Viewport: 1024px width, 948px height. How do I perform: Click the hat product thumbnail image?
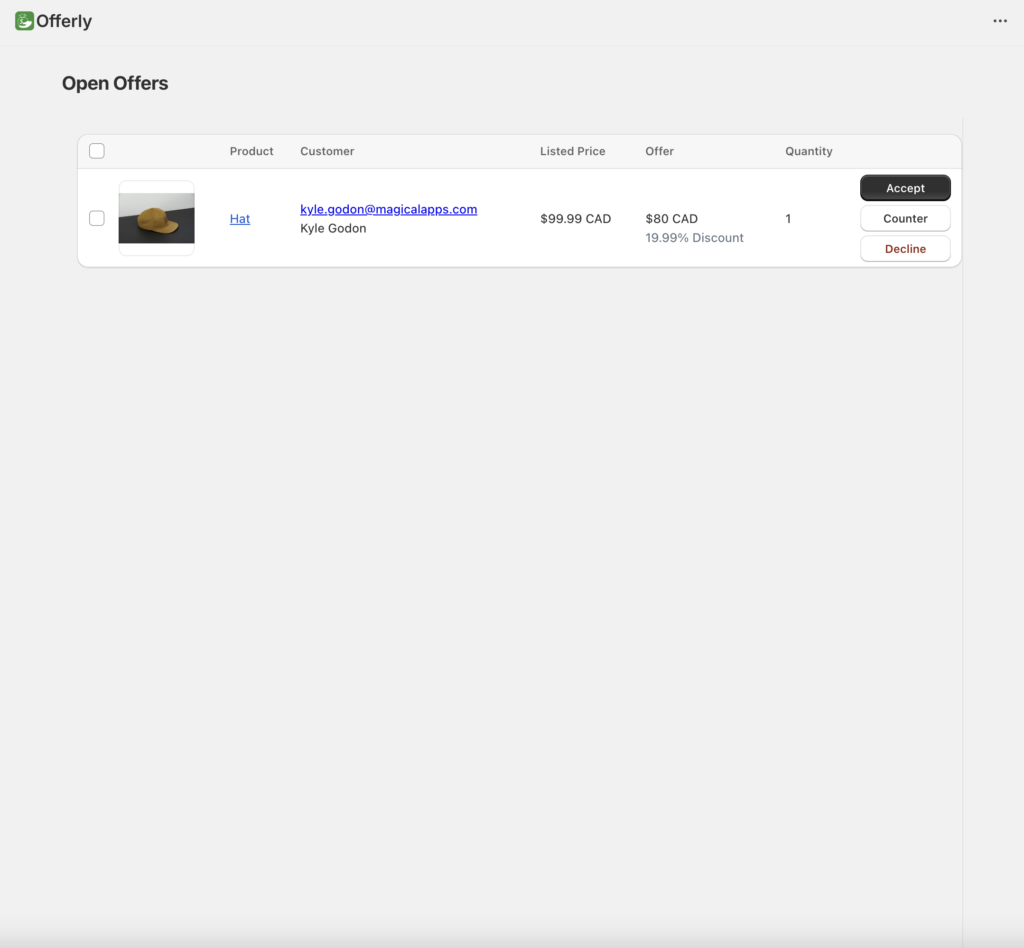point(156,218)
